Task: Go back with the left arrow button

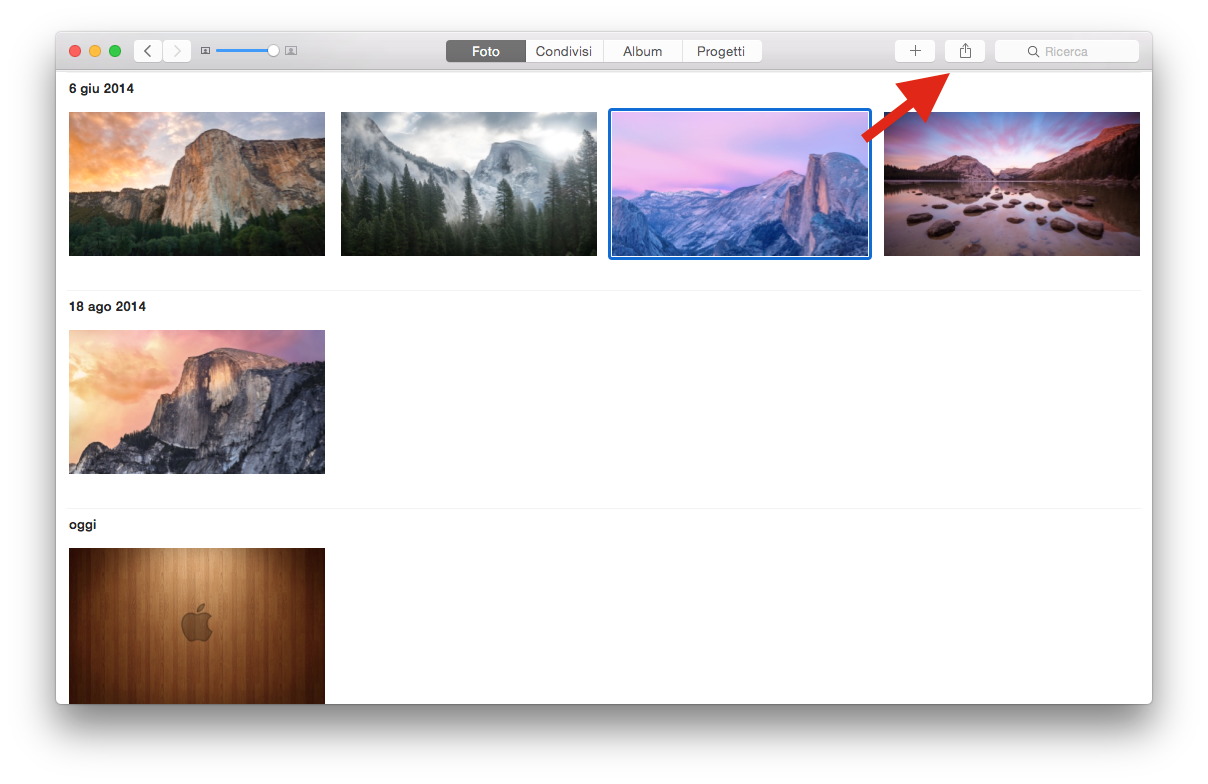Action: tap(148, 51)
